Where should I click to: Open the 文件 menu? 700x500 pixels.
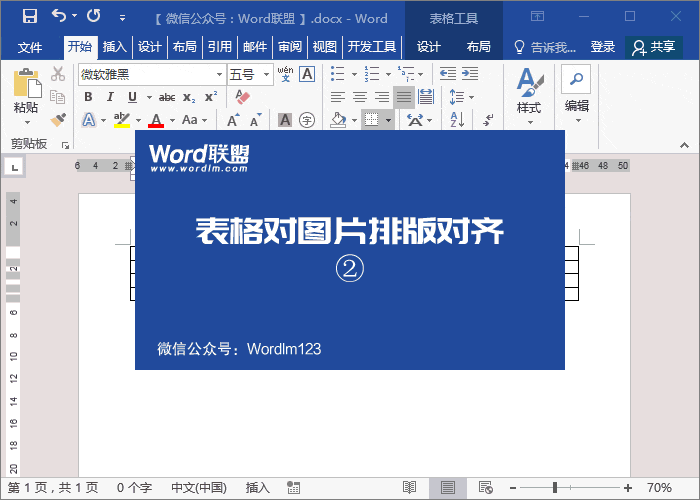coord(30,47)
